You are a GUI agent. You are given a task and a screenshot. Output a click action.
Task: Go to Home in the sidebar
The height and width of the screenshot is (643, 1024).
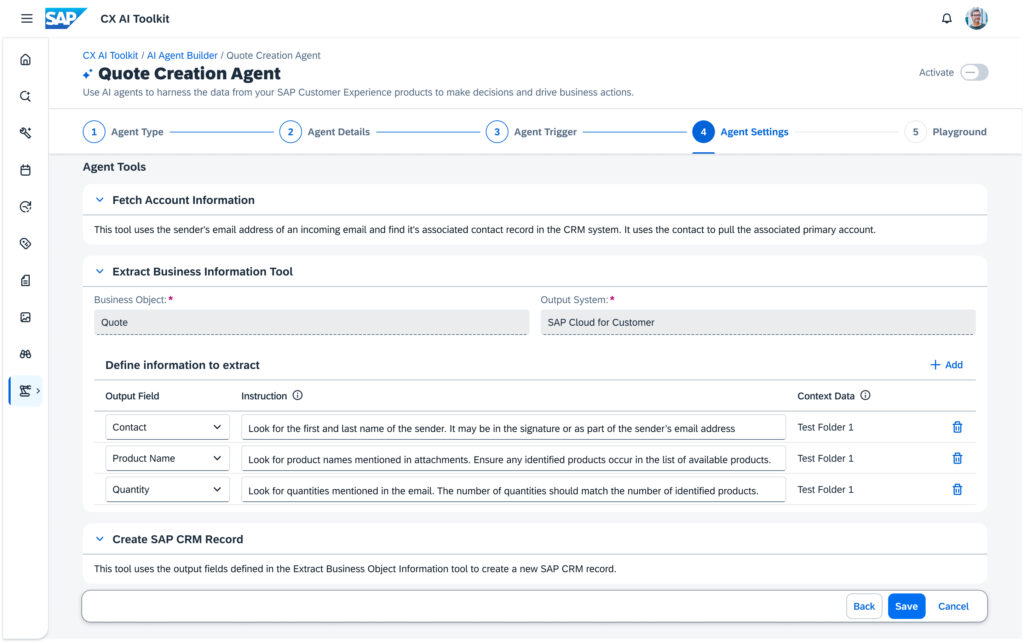[25, 59]
